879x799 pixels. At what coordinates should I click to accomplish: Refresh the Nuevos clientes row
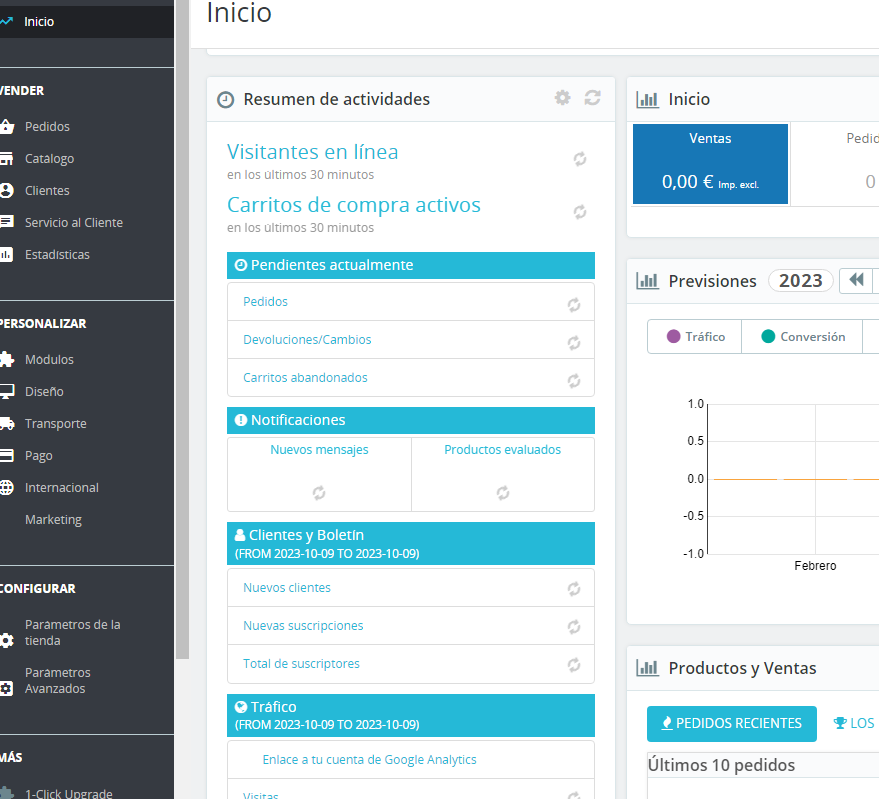click(x=573, y=589)
